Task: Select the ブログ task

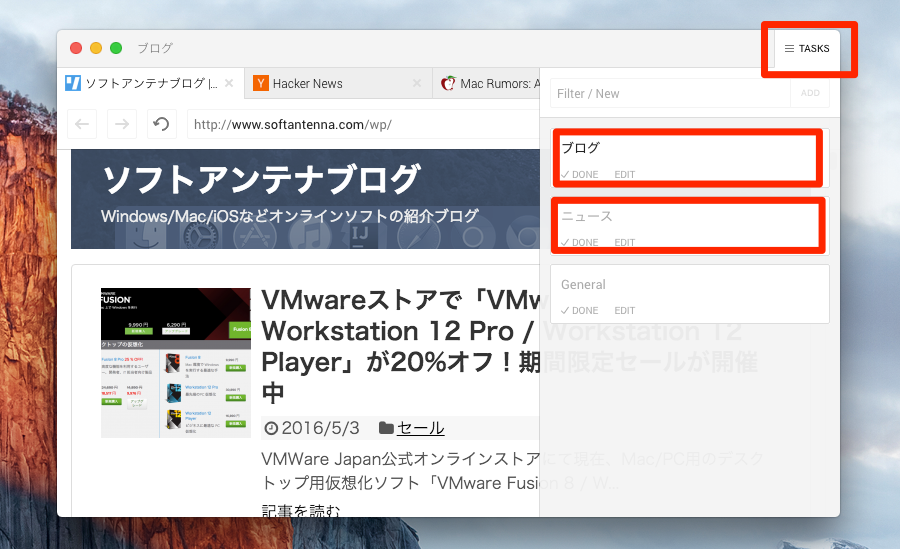Action: coord(689,157)
